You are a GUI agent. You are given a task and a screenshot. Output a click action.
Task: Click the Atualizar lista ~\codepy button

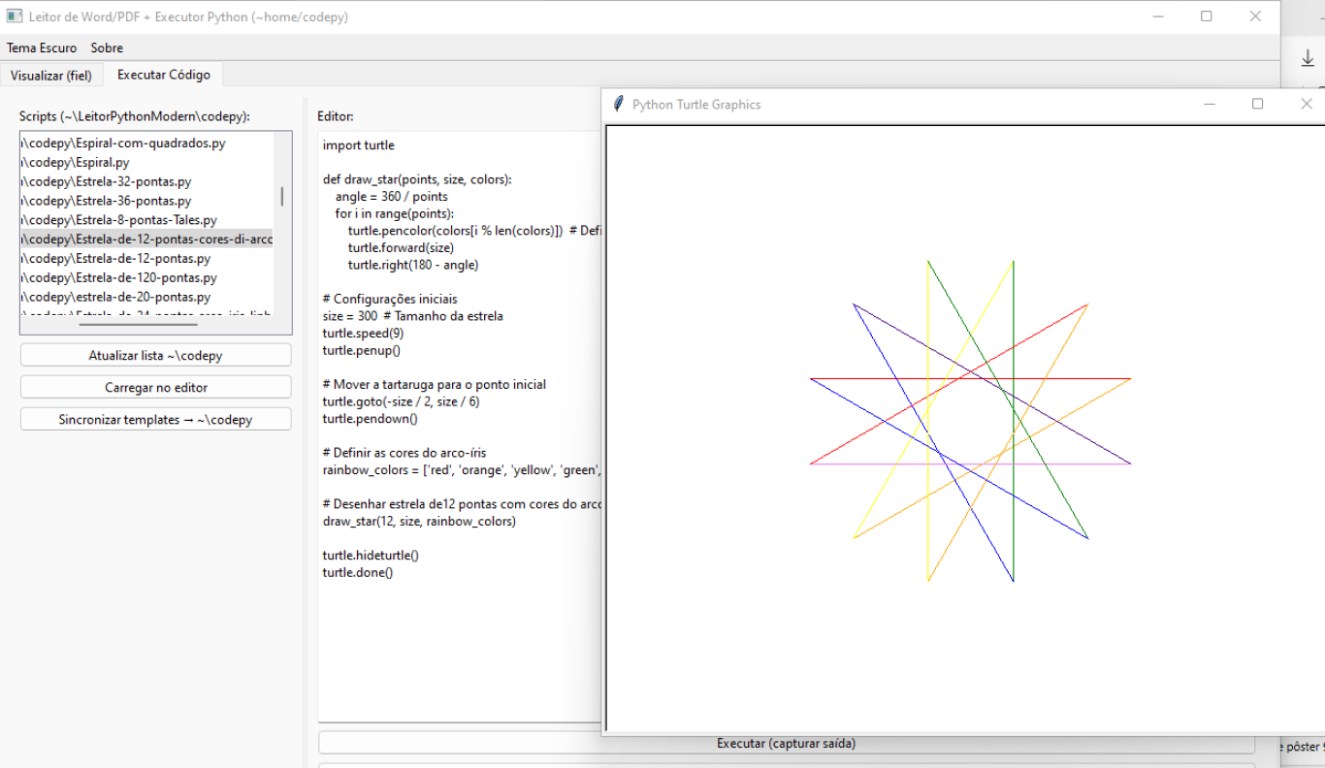[156, 355]
